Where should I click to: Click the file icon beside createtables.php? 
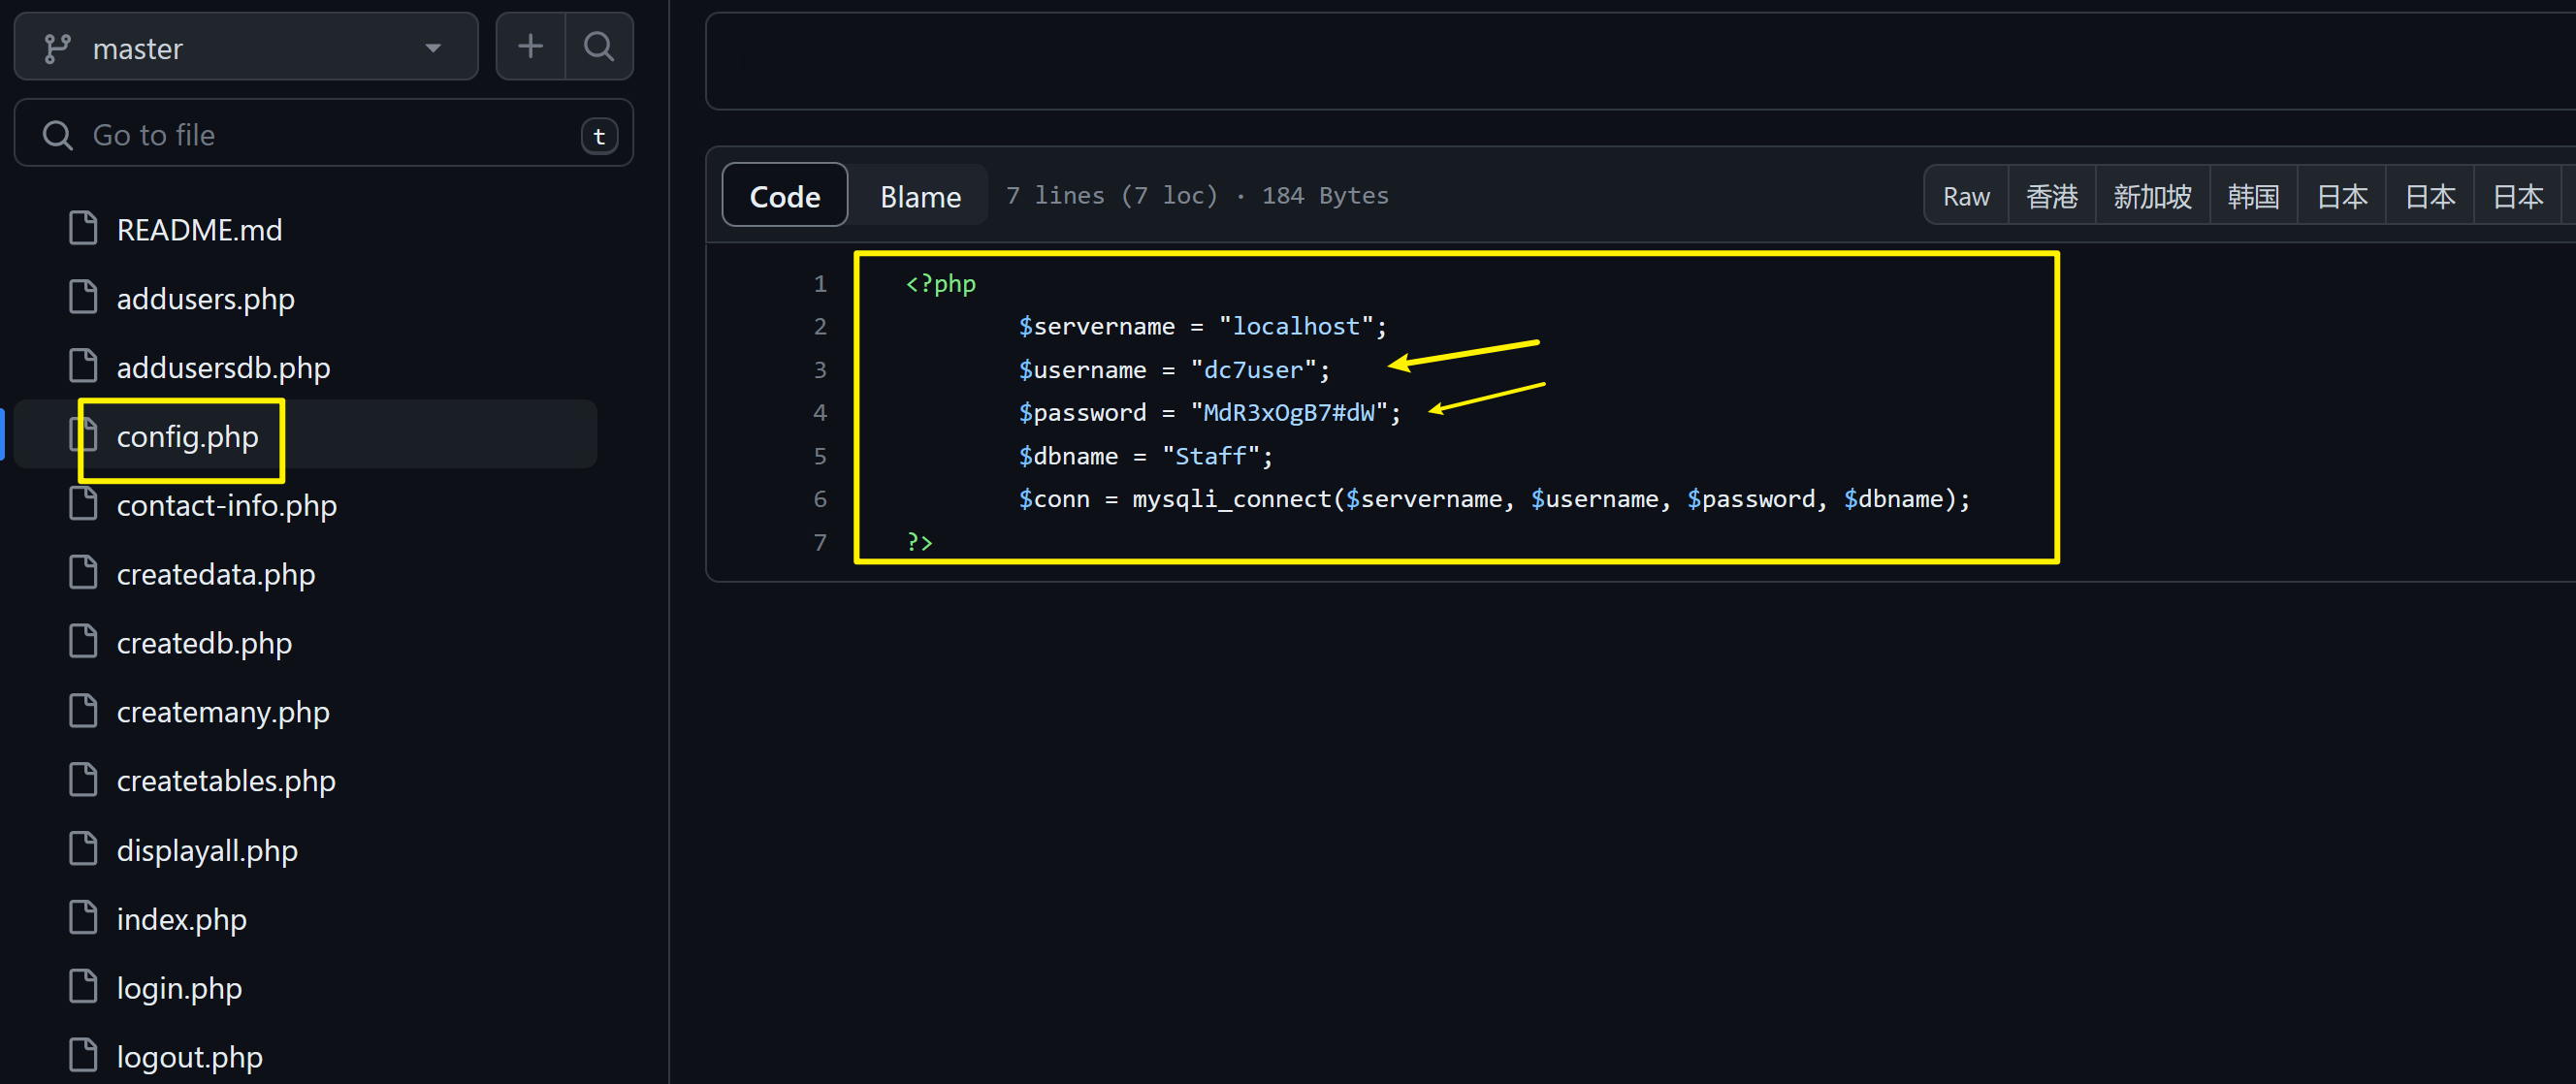click(83, 779)
